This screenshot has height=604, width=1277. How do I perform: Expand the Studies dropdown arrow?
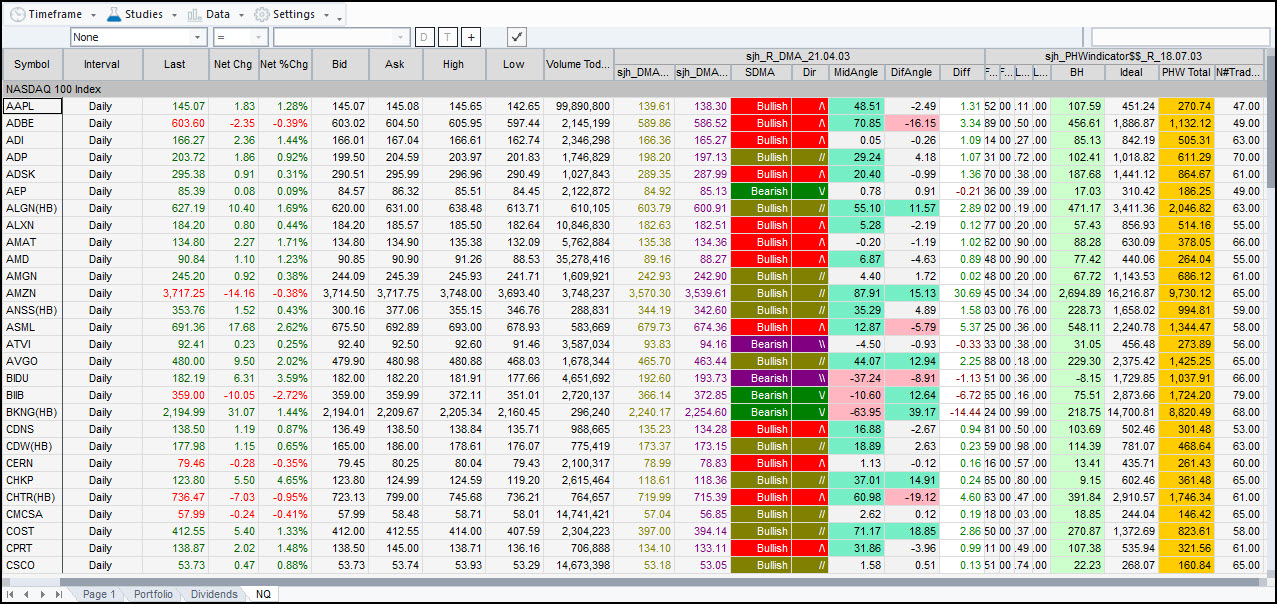click(173, 15)
